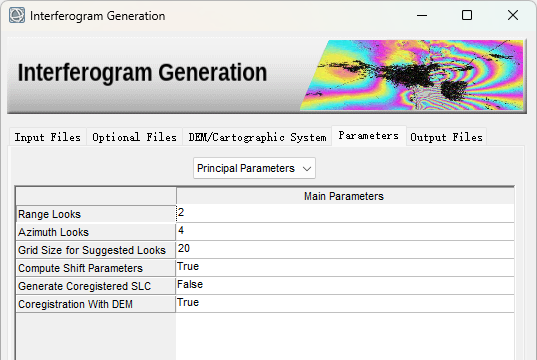Select the Azimuth Looks row label

pyautogui.click(x=96, y=232)
